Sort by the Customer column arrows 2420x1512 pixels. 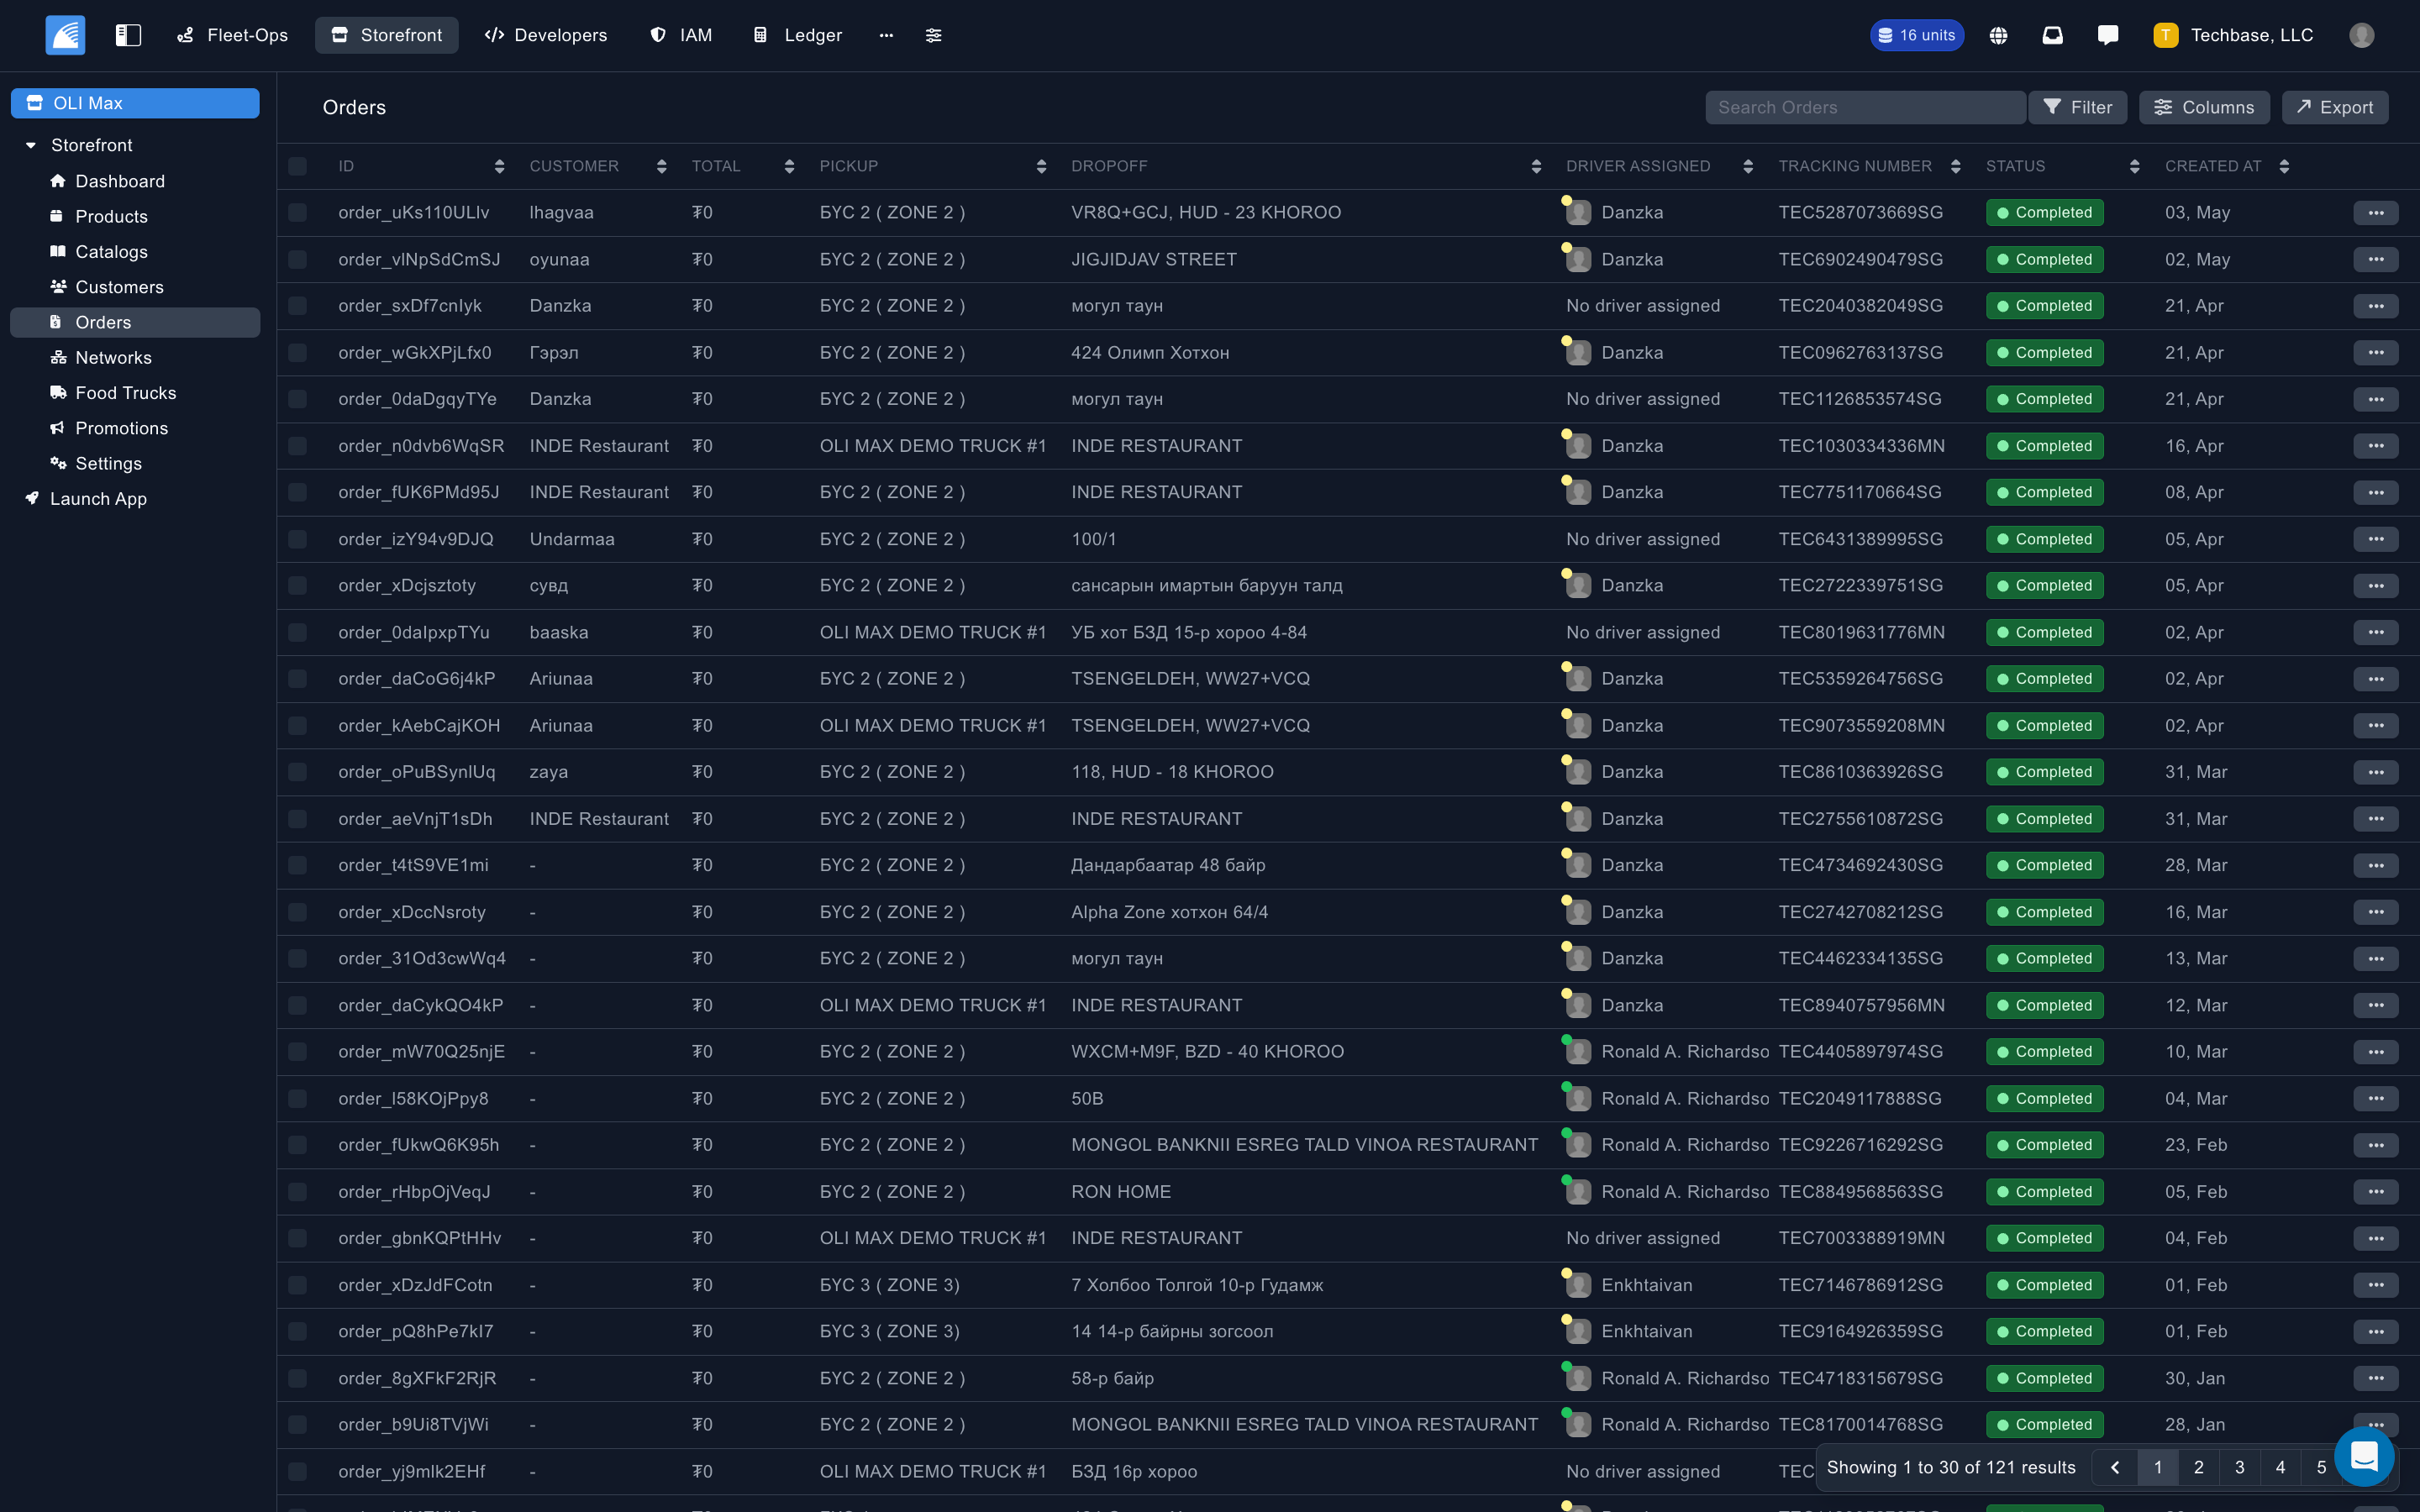point(661,166)
